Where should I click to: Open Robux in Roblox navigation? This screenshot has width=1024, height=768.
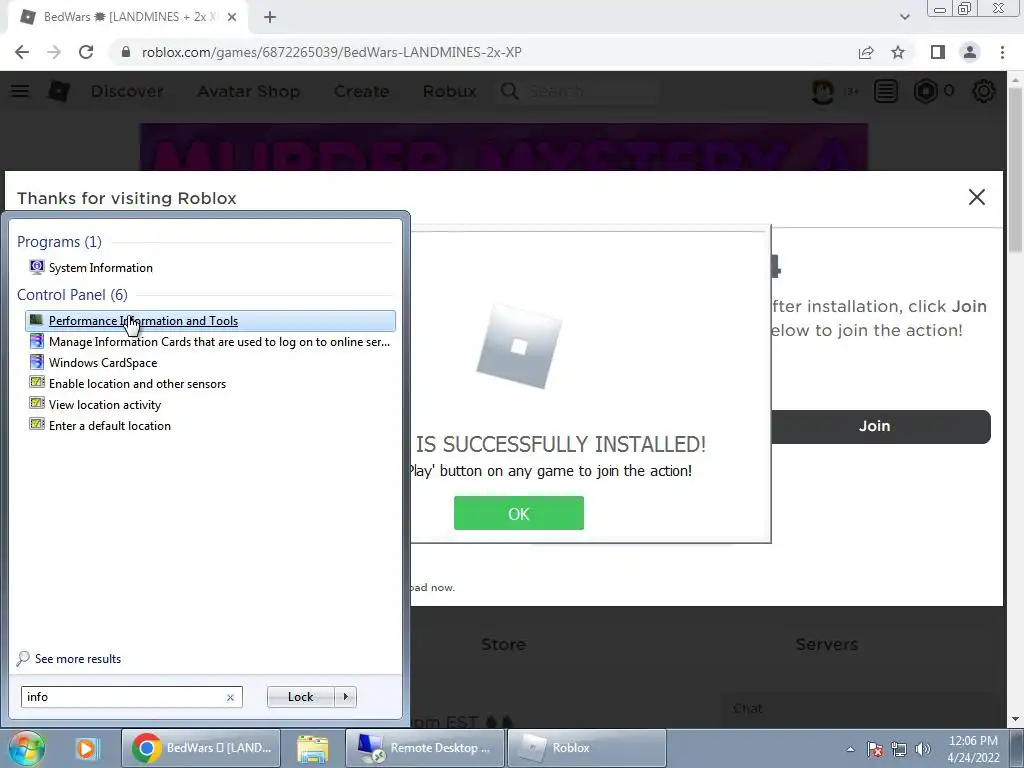pyautogui.click(x=449, y=91)
